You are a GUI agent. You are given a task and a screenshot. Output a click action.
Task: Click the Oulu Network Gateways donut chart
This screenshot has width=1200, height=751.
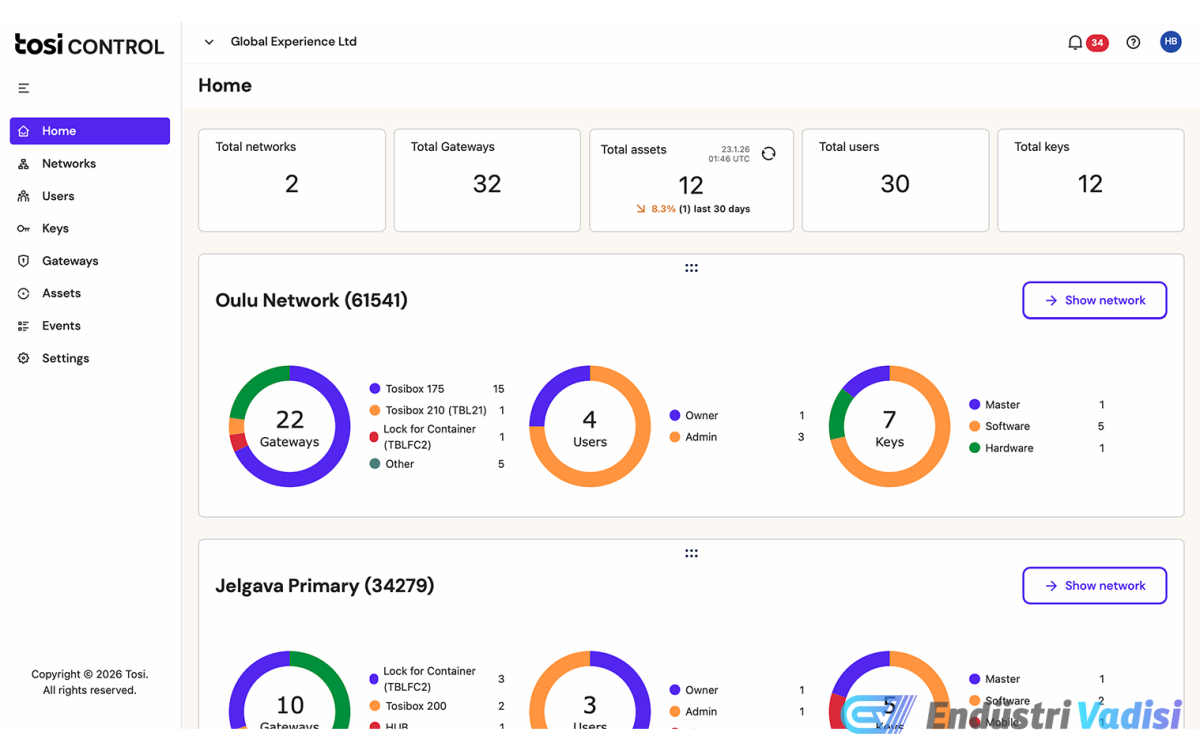click(290, 426)
